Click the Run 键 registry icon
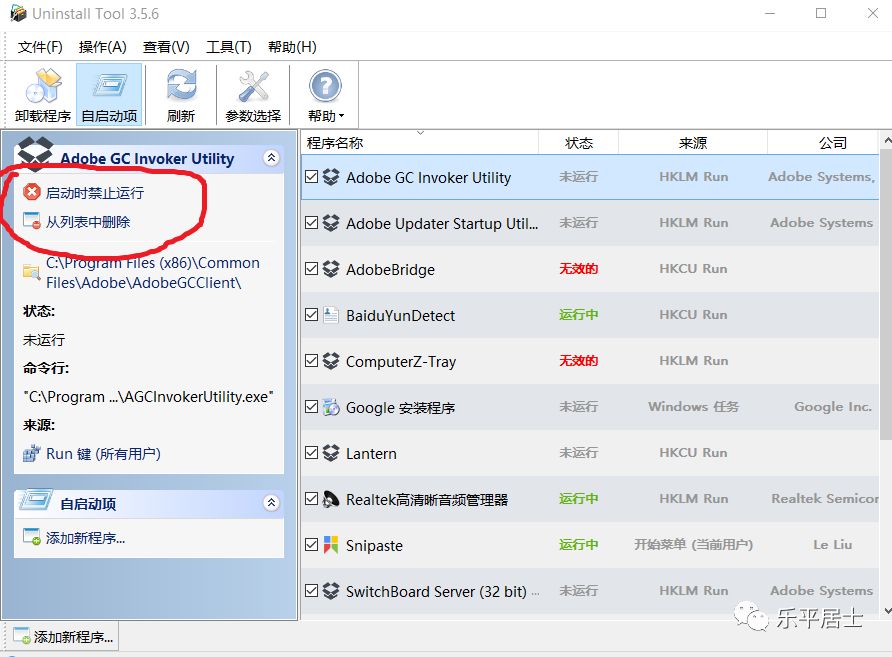This screenshot has width=892, height=657. click(31, 453)
